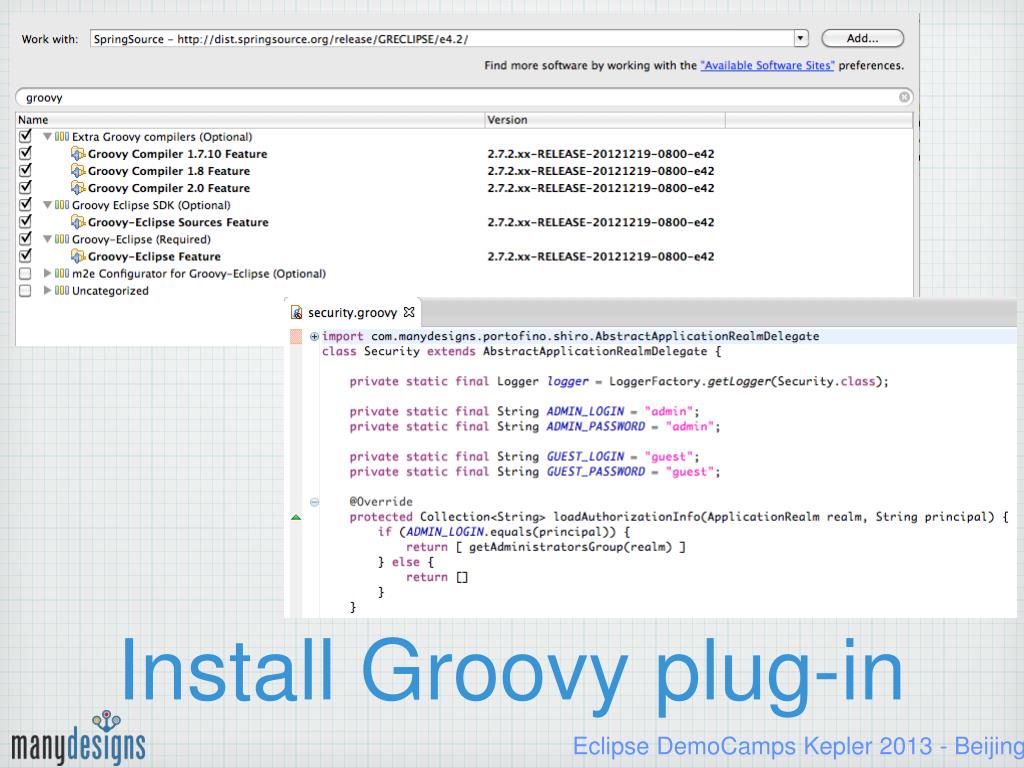The width and height of the screenshot is (1024, 768).
Task: Uncheck Extra Groovy compilers (Optional)
Action: pos(25,136)
